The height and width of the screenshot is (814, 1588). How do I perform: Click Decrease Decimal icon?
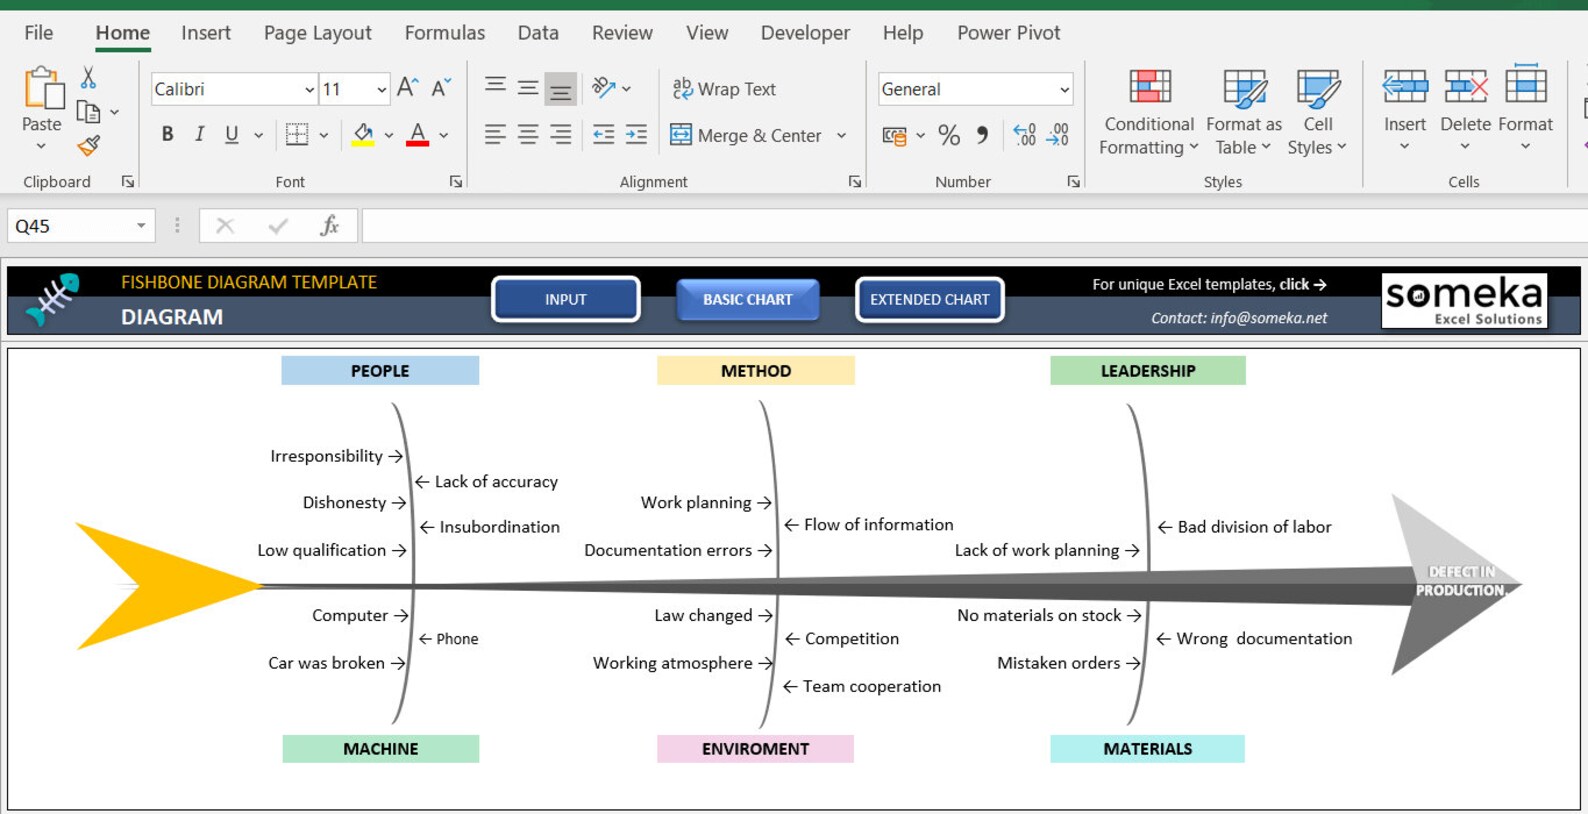1058,135
